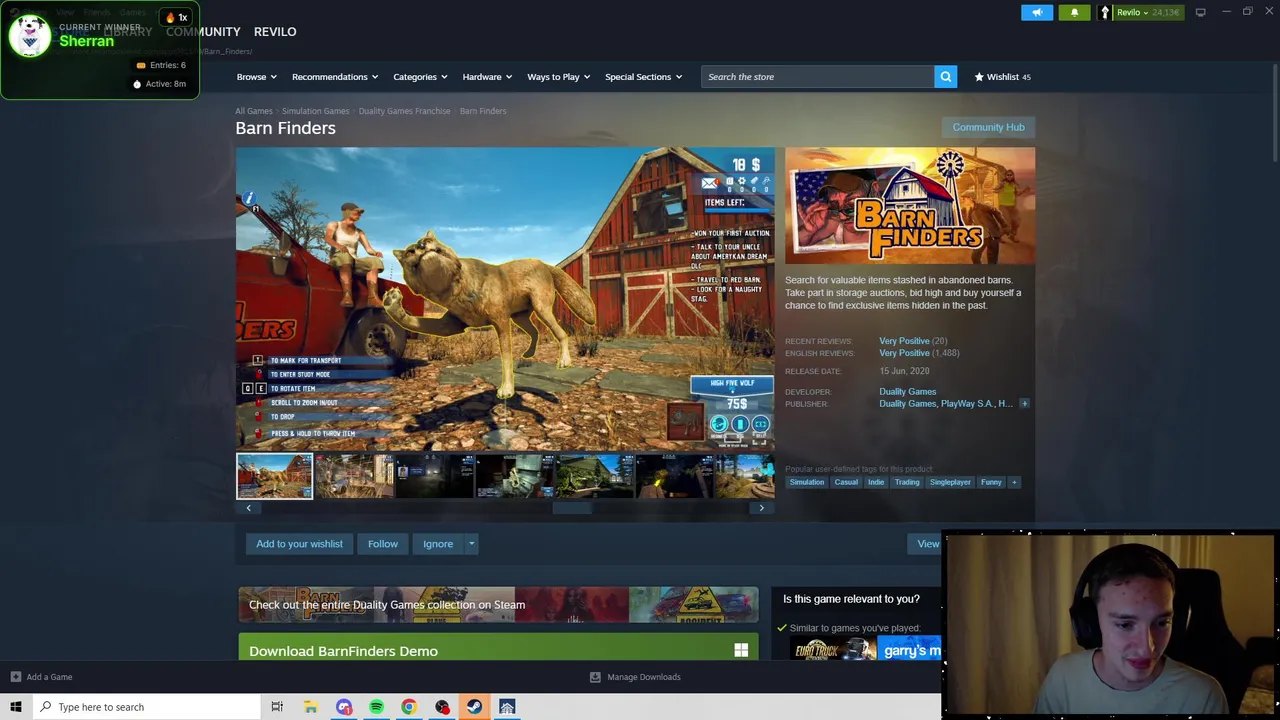The height and width of the screenshot is (720, 1280).
Task: Open the Wishlist with 45 items
Action: click(x=1002, y=77)
